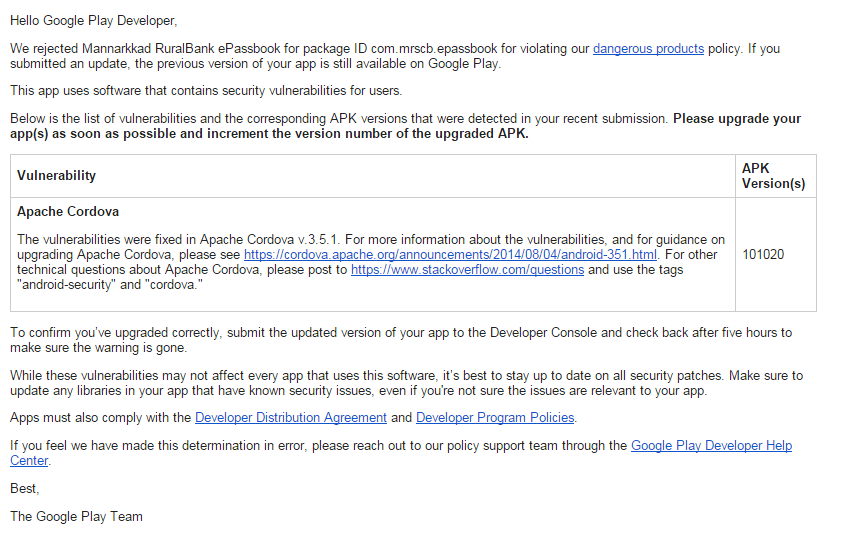Open the Developer Program Policies link
Viewport: 842px width, 540px height.
point(495,418)
